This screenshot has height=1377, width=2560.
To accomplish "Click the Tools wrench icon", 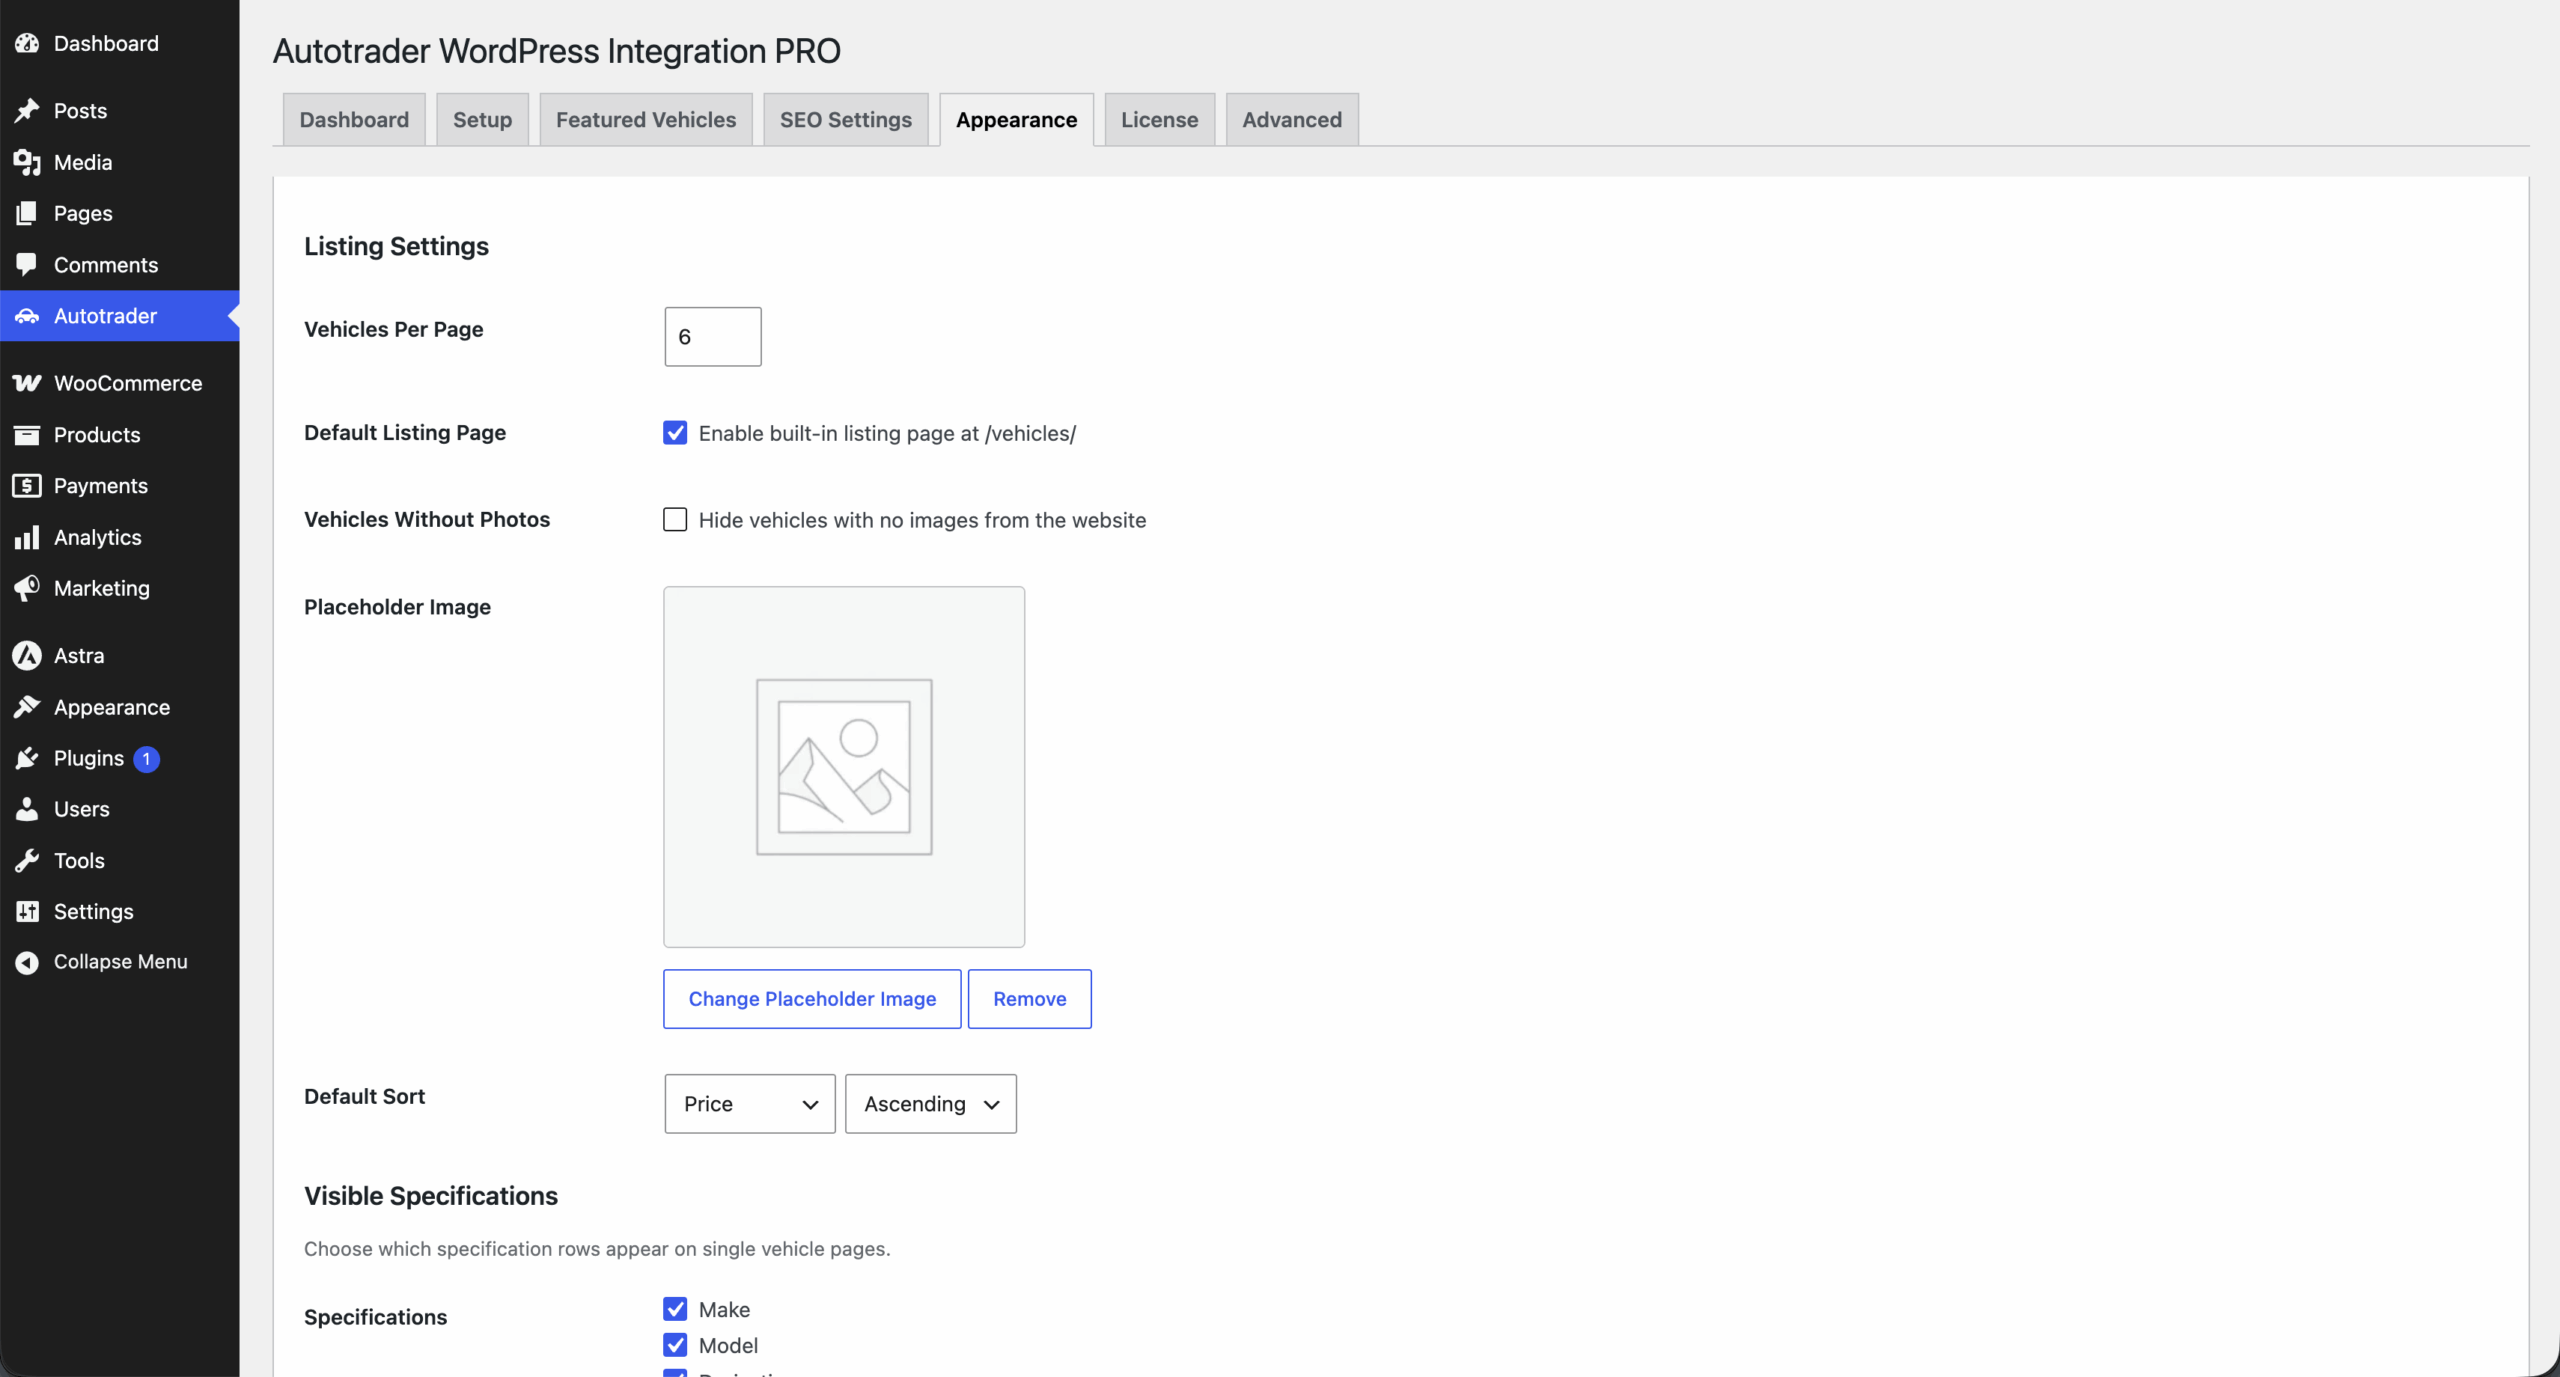I will pos(27,861).
